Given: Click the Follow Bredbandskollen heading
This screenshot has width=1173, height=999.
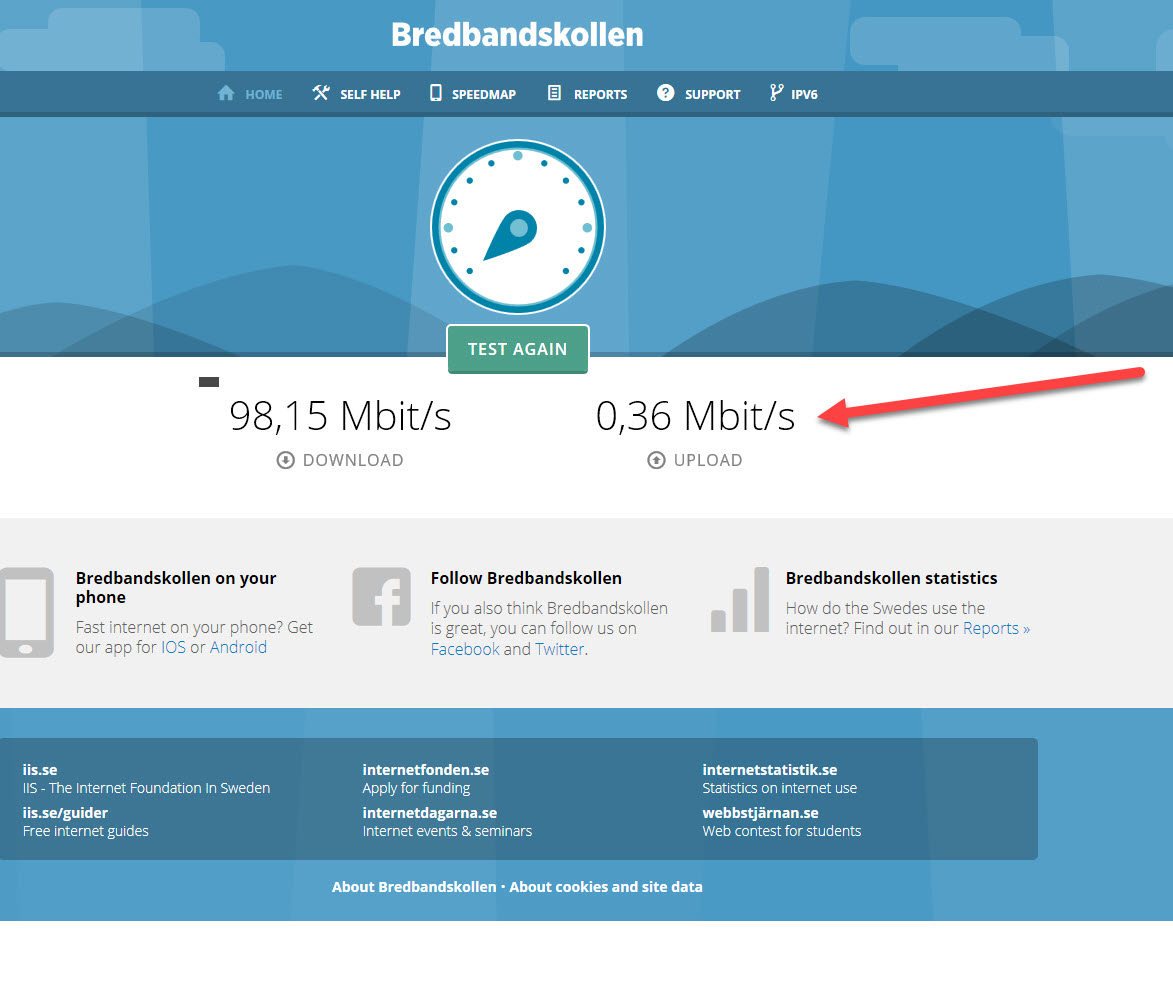Looking at the screenshot, I should click(x=526, y=578).
